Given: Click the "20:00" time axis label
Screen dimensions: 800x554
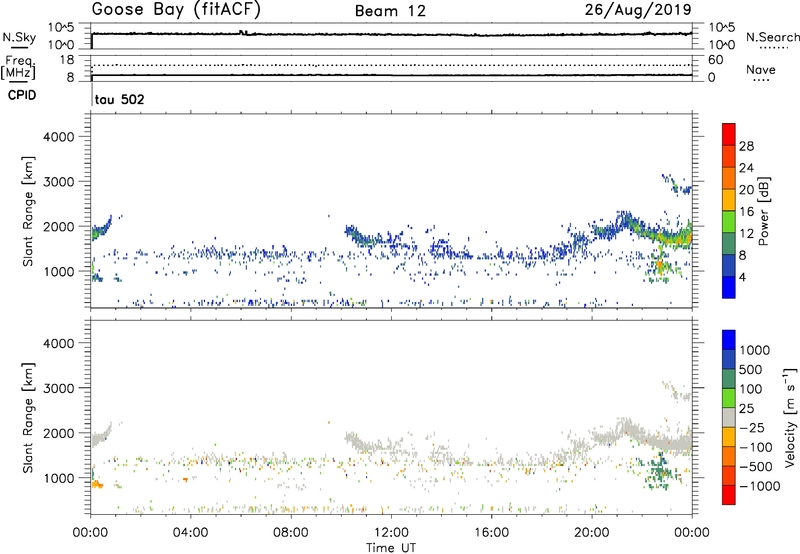Looking at the screenshot, I should [x=592, y=533].
